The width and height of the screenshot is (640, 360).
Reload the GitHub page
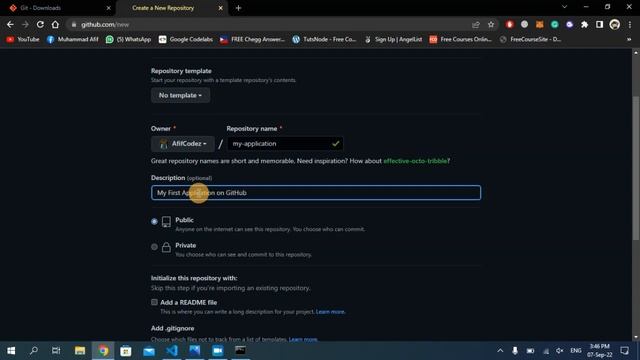pos(40,24)
